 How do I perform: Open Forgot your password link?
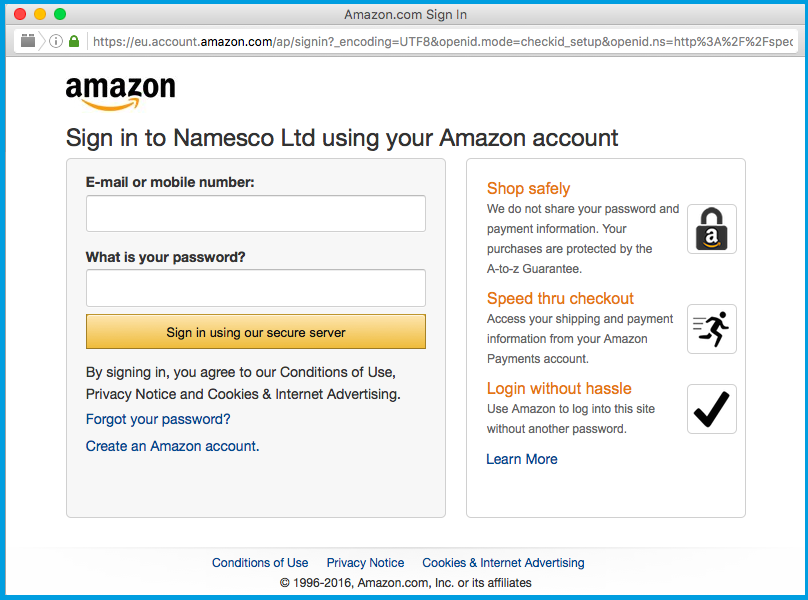pyautogui.click(x=158, y=419)
